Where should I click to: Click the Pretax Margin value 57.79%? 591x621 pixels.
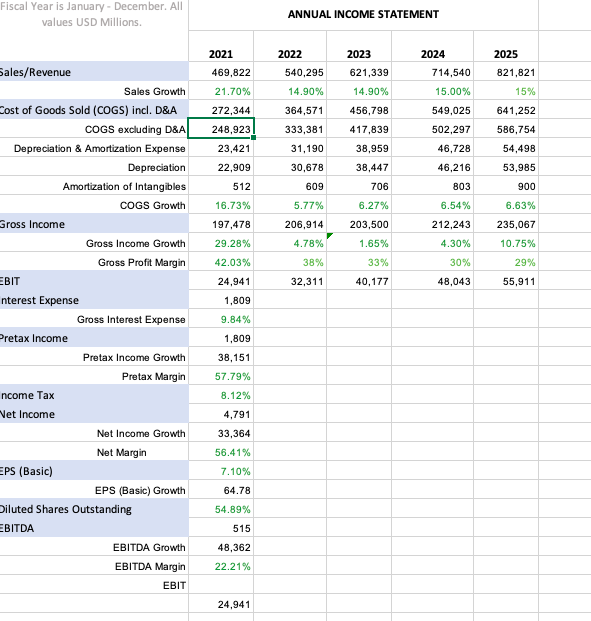click(x=221, y=376)
